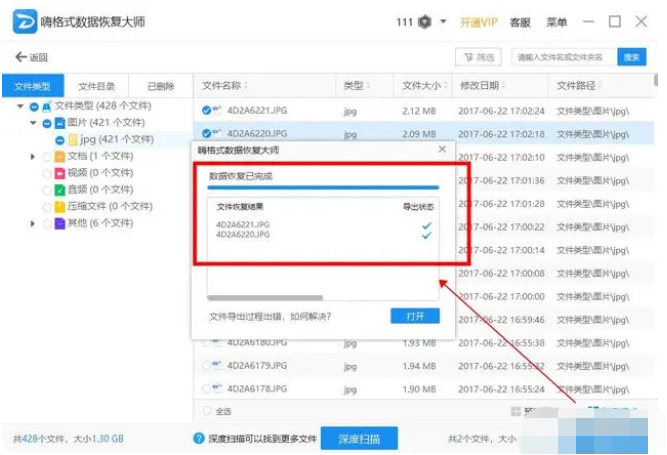Image resolution: width=667 pixels, height=455 pixels.
Task: Click the file list vertical scrollbar
Action: coord(656,80)
